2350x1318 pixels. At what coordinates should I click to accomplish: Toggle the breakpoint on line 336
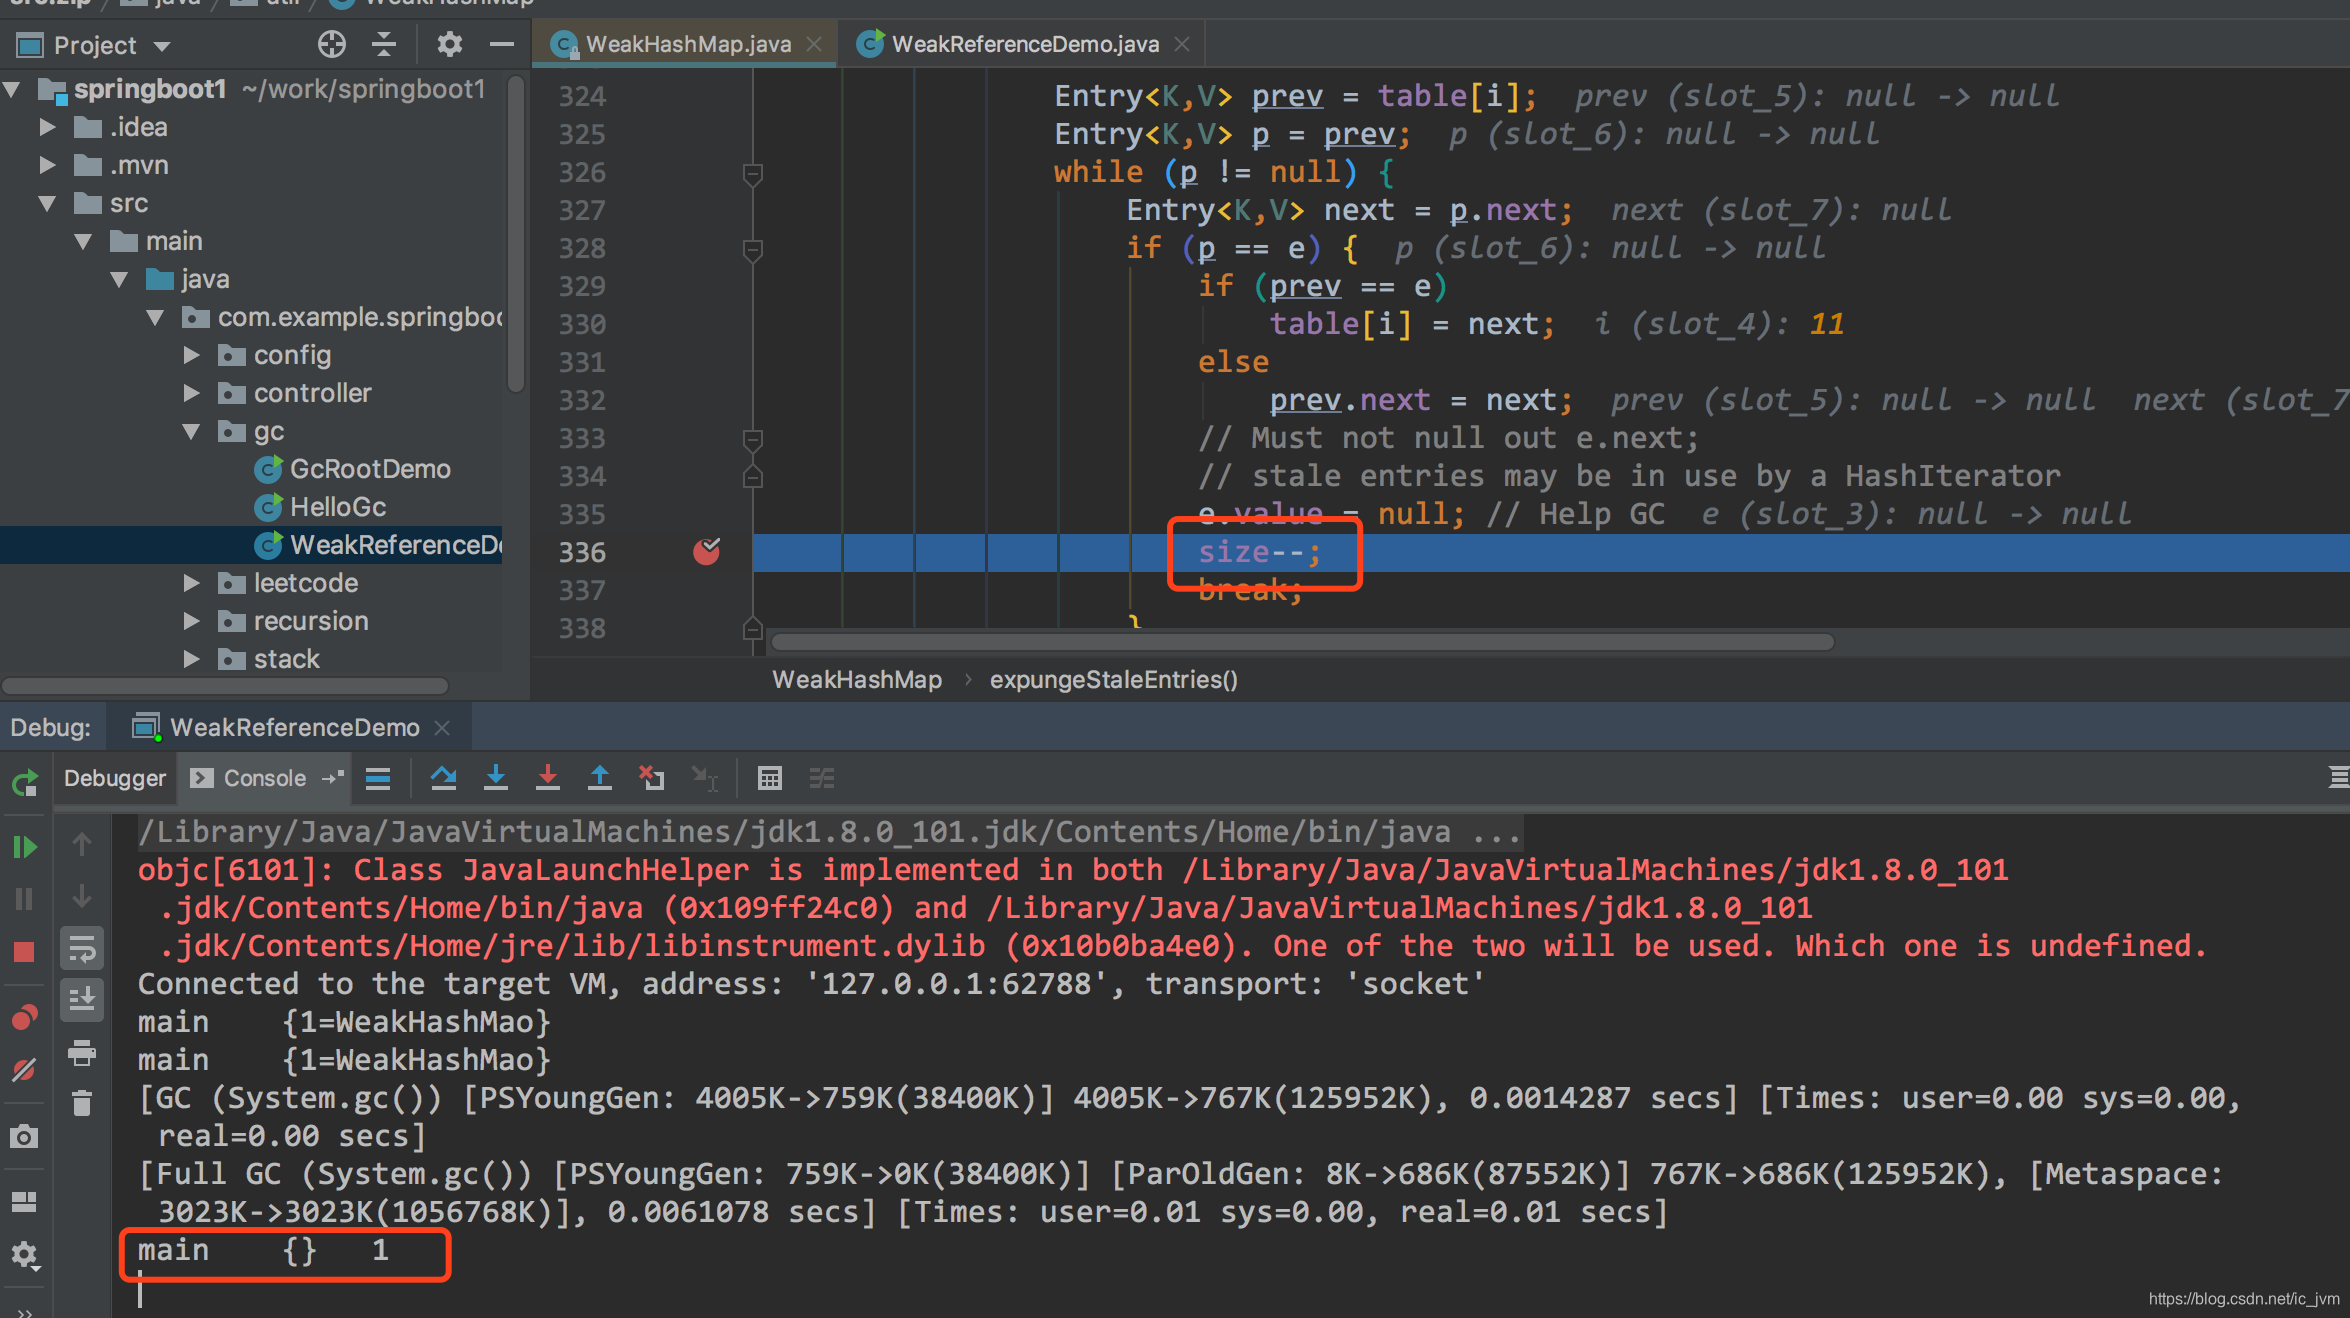click(707, 551)
